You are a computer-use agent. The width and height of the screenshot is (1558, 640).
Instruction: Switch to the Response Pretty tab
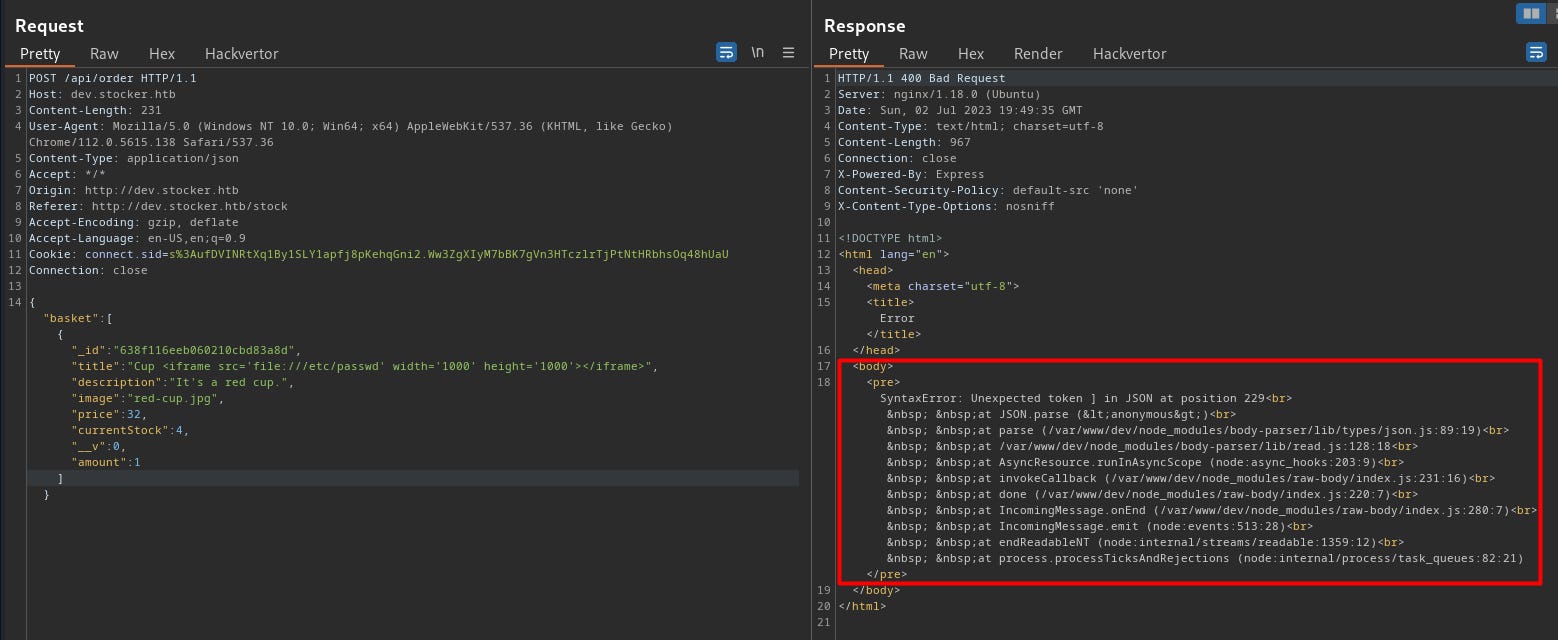849,54
